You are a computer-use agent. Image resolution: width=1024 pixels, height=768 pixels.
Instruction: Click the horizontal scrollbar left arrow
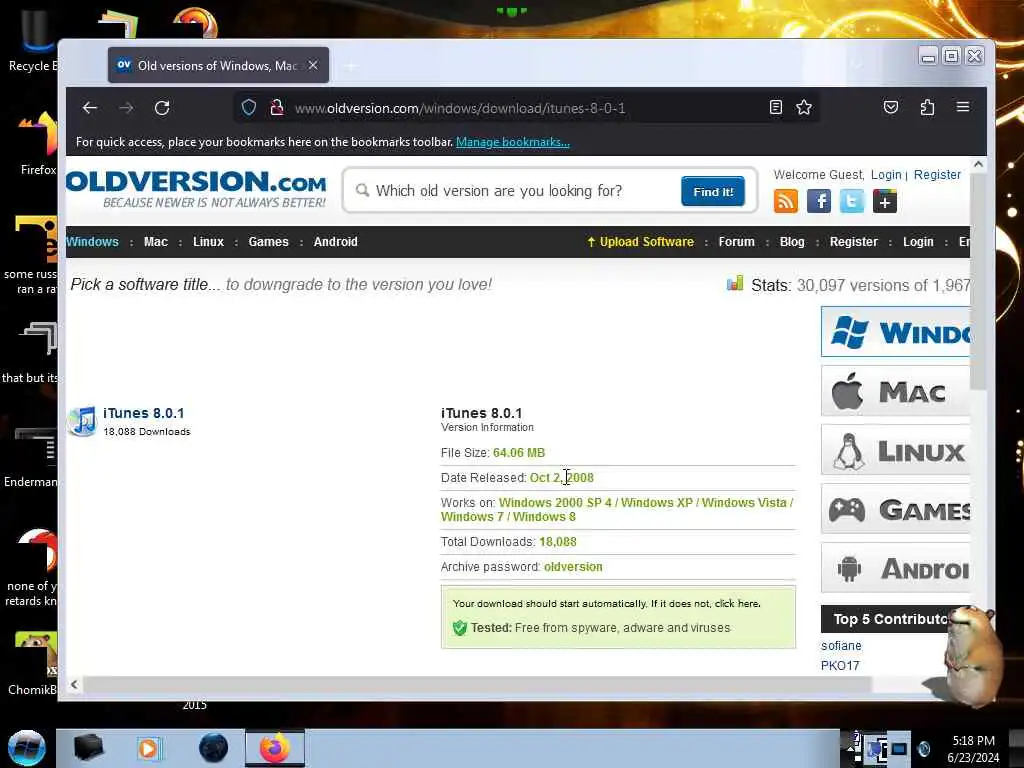point(74,684)
